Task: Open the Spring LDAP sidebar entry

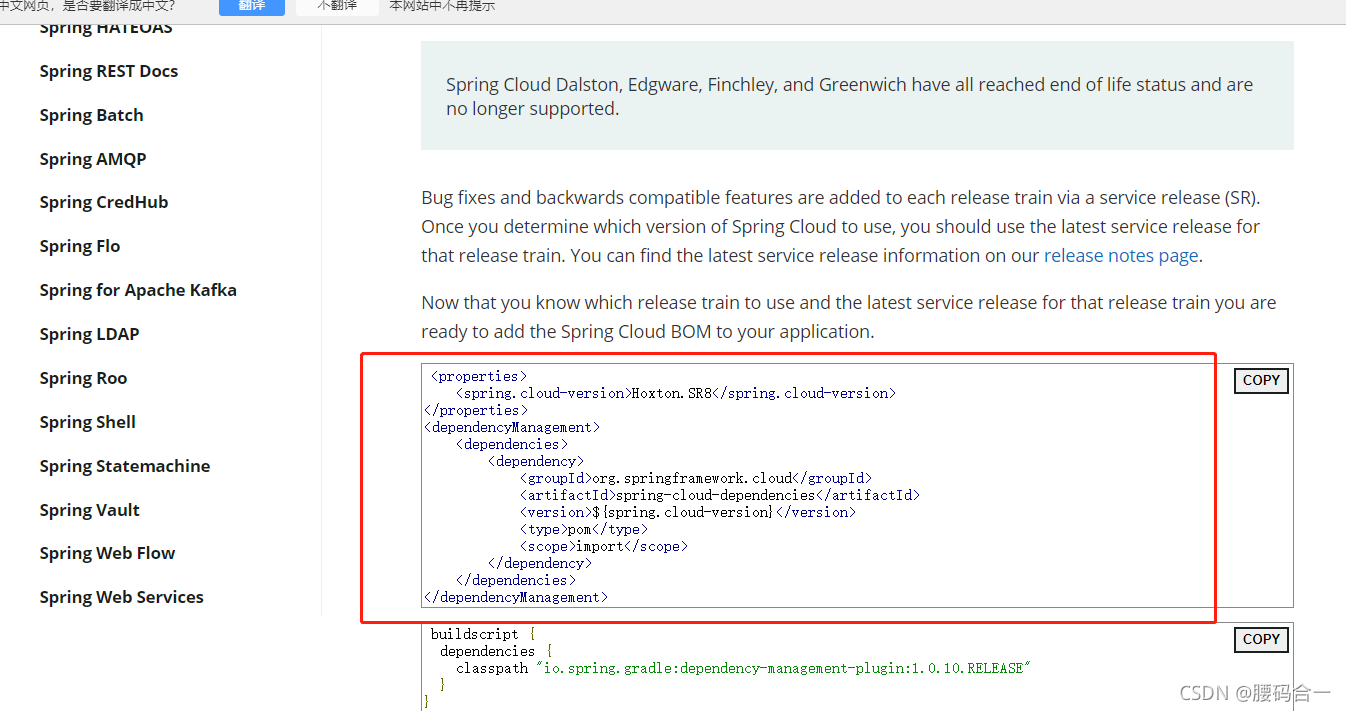Action: [x=89, y=334]
